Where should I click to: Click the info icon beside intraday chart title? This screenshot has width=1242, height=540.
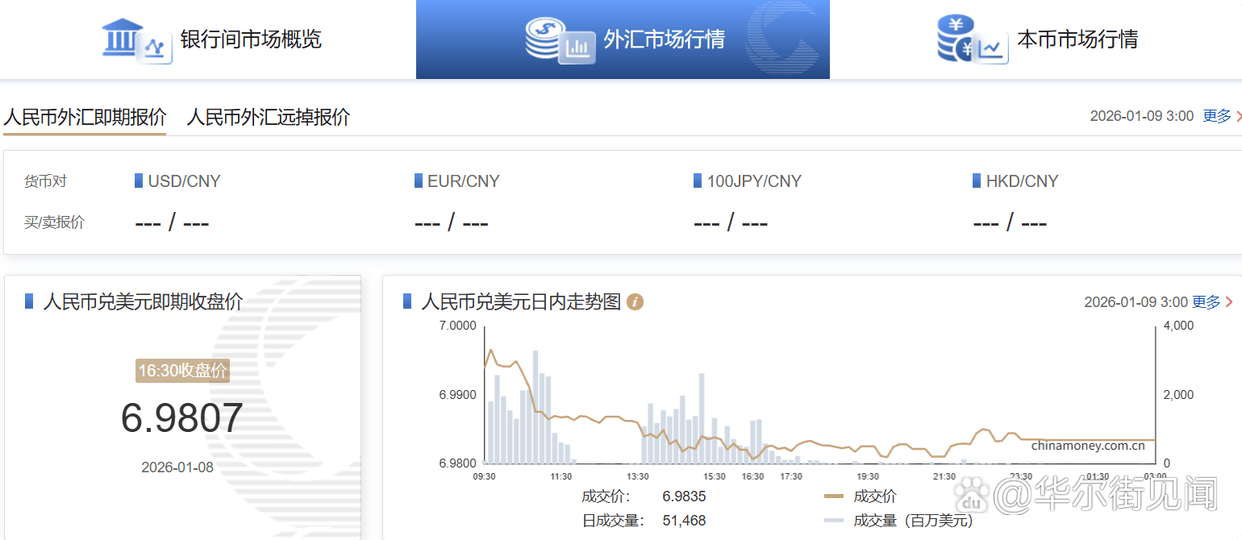[x=635, y=302]
